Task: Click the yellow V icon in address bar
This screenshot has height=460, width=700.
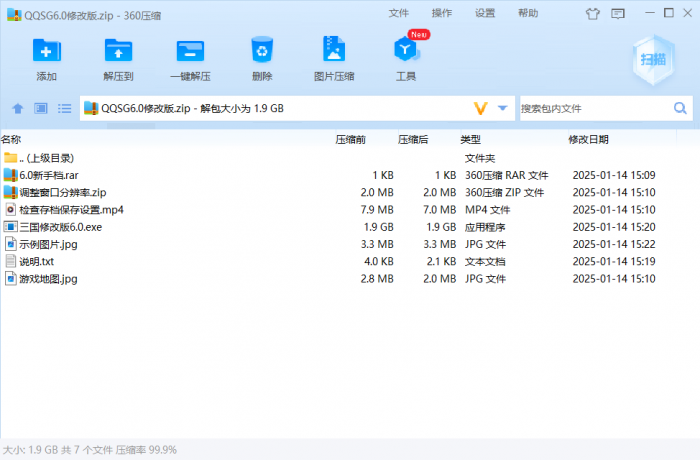Action: (480, 108)
